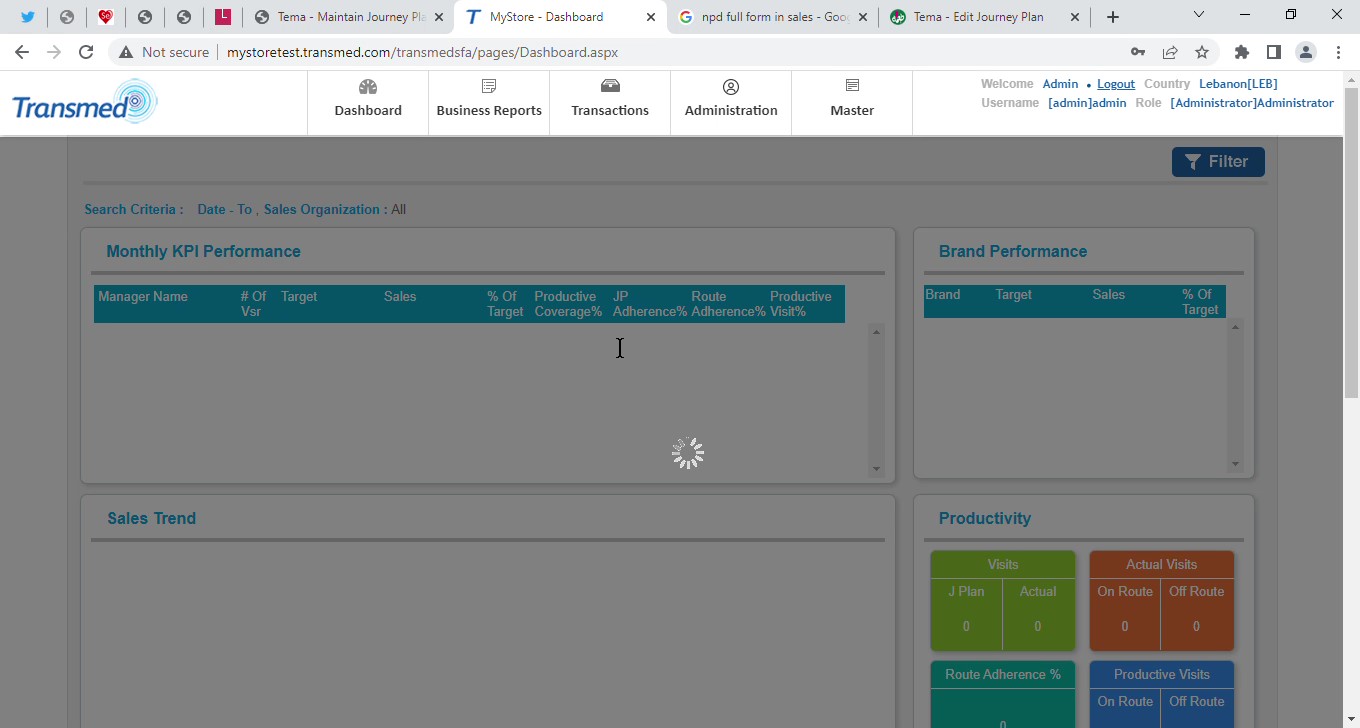Click the share page icon in address bar

point(1170,52)
